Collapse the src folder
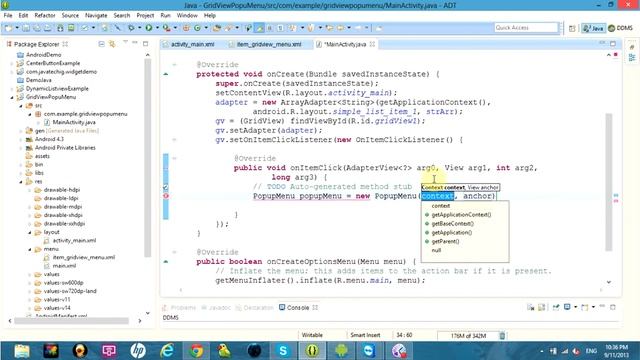This screenshot has width=640, height=360. [21, 106]
